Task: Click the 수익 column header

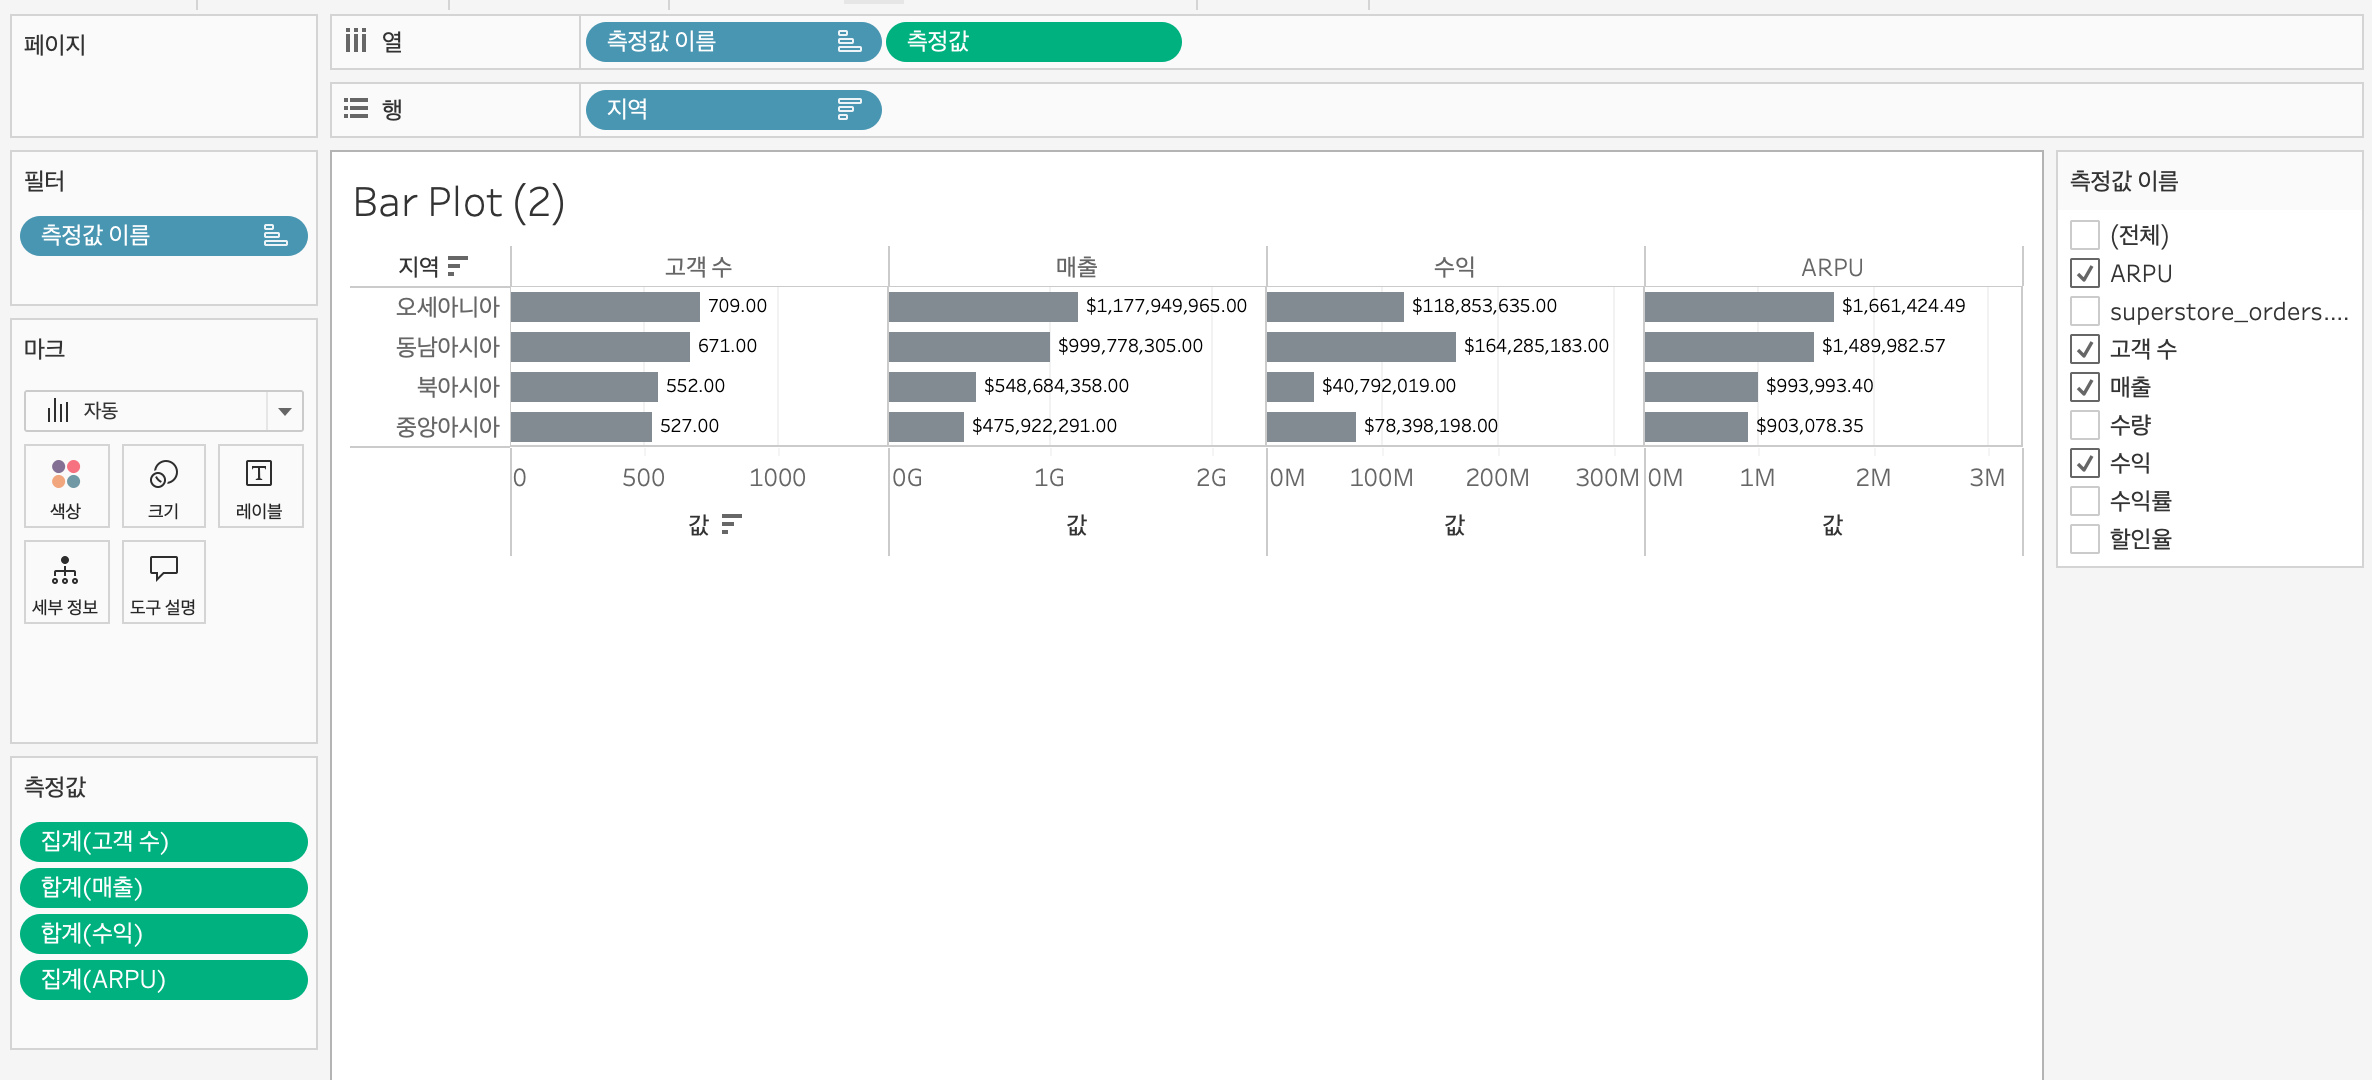Action: click(x=1455, y=267)
